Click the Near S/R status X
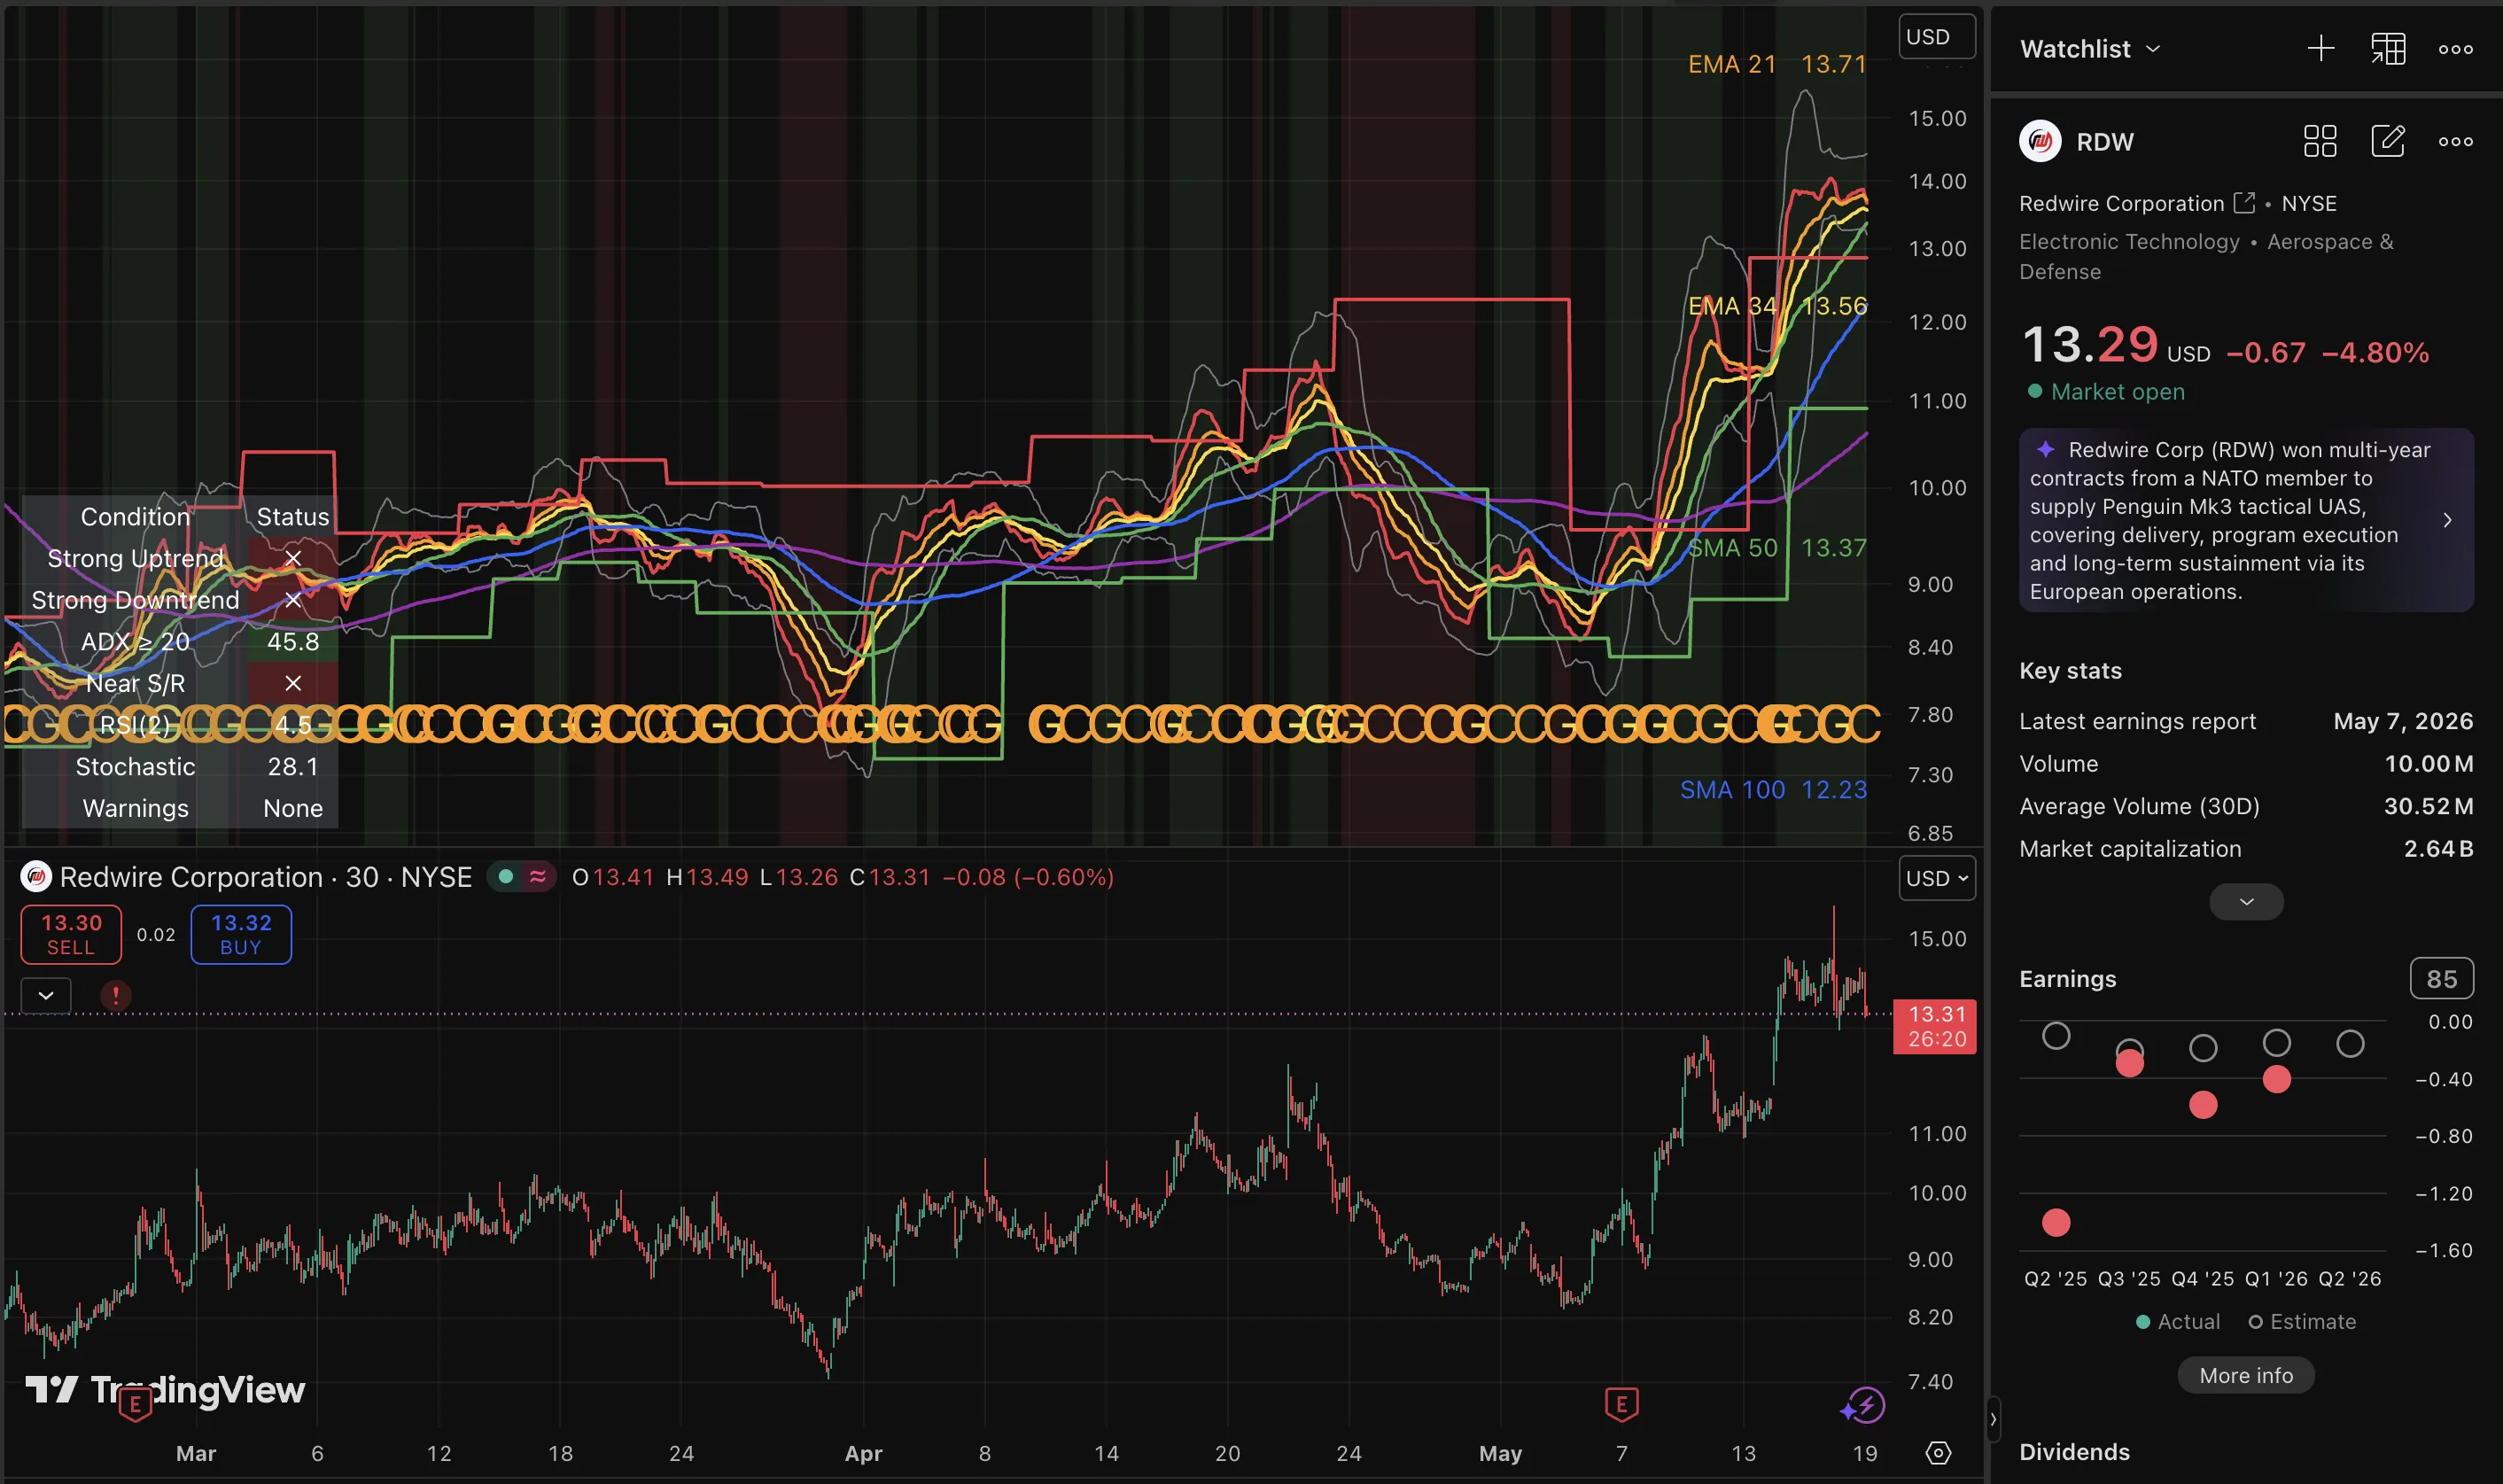 (x=293, y=683)
